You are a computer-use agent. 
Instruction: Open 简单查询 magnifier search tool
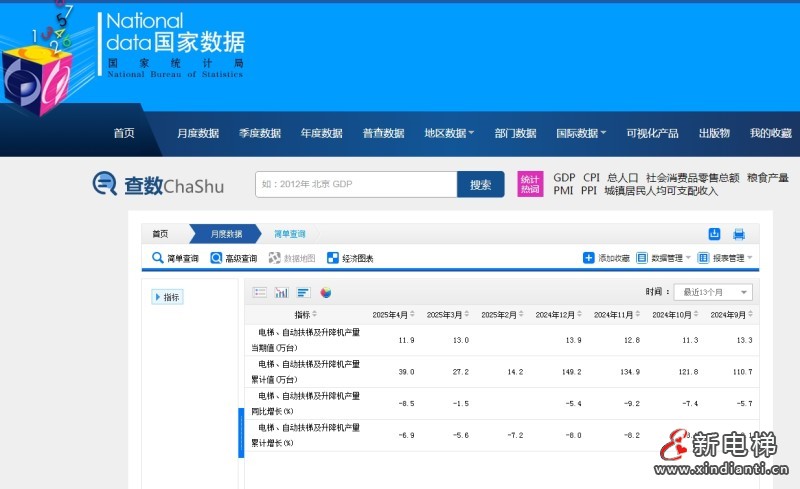tap(175, 258)
